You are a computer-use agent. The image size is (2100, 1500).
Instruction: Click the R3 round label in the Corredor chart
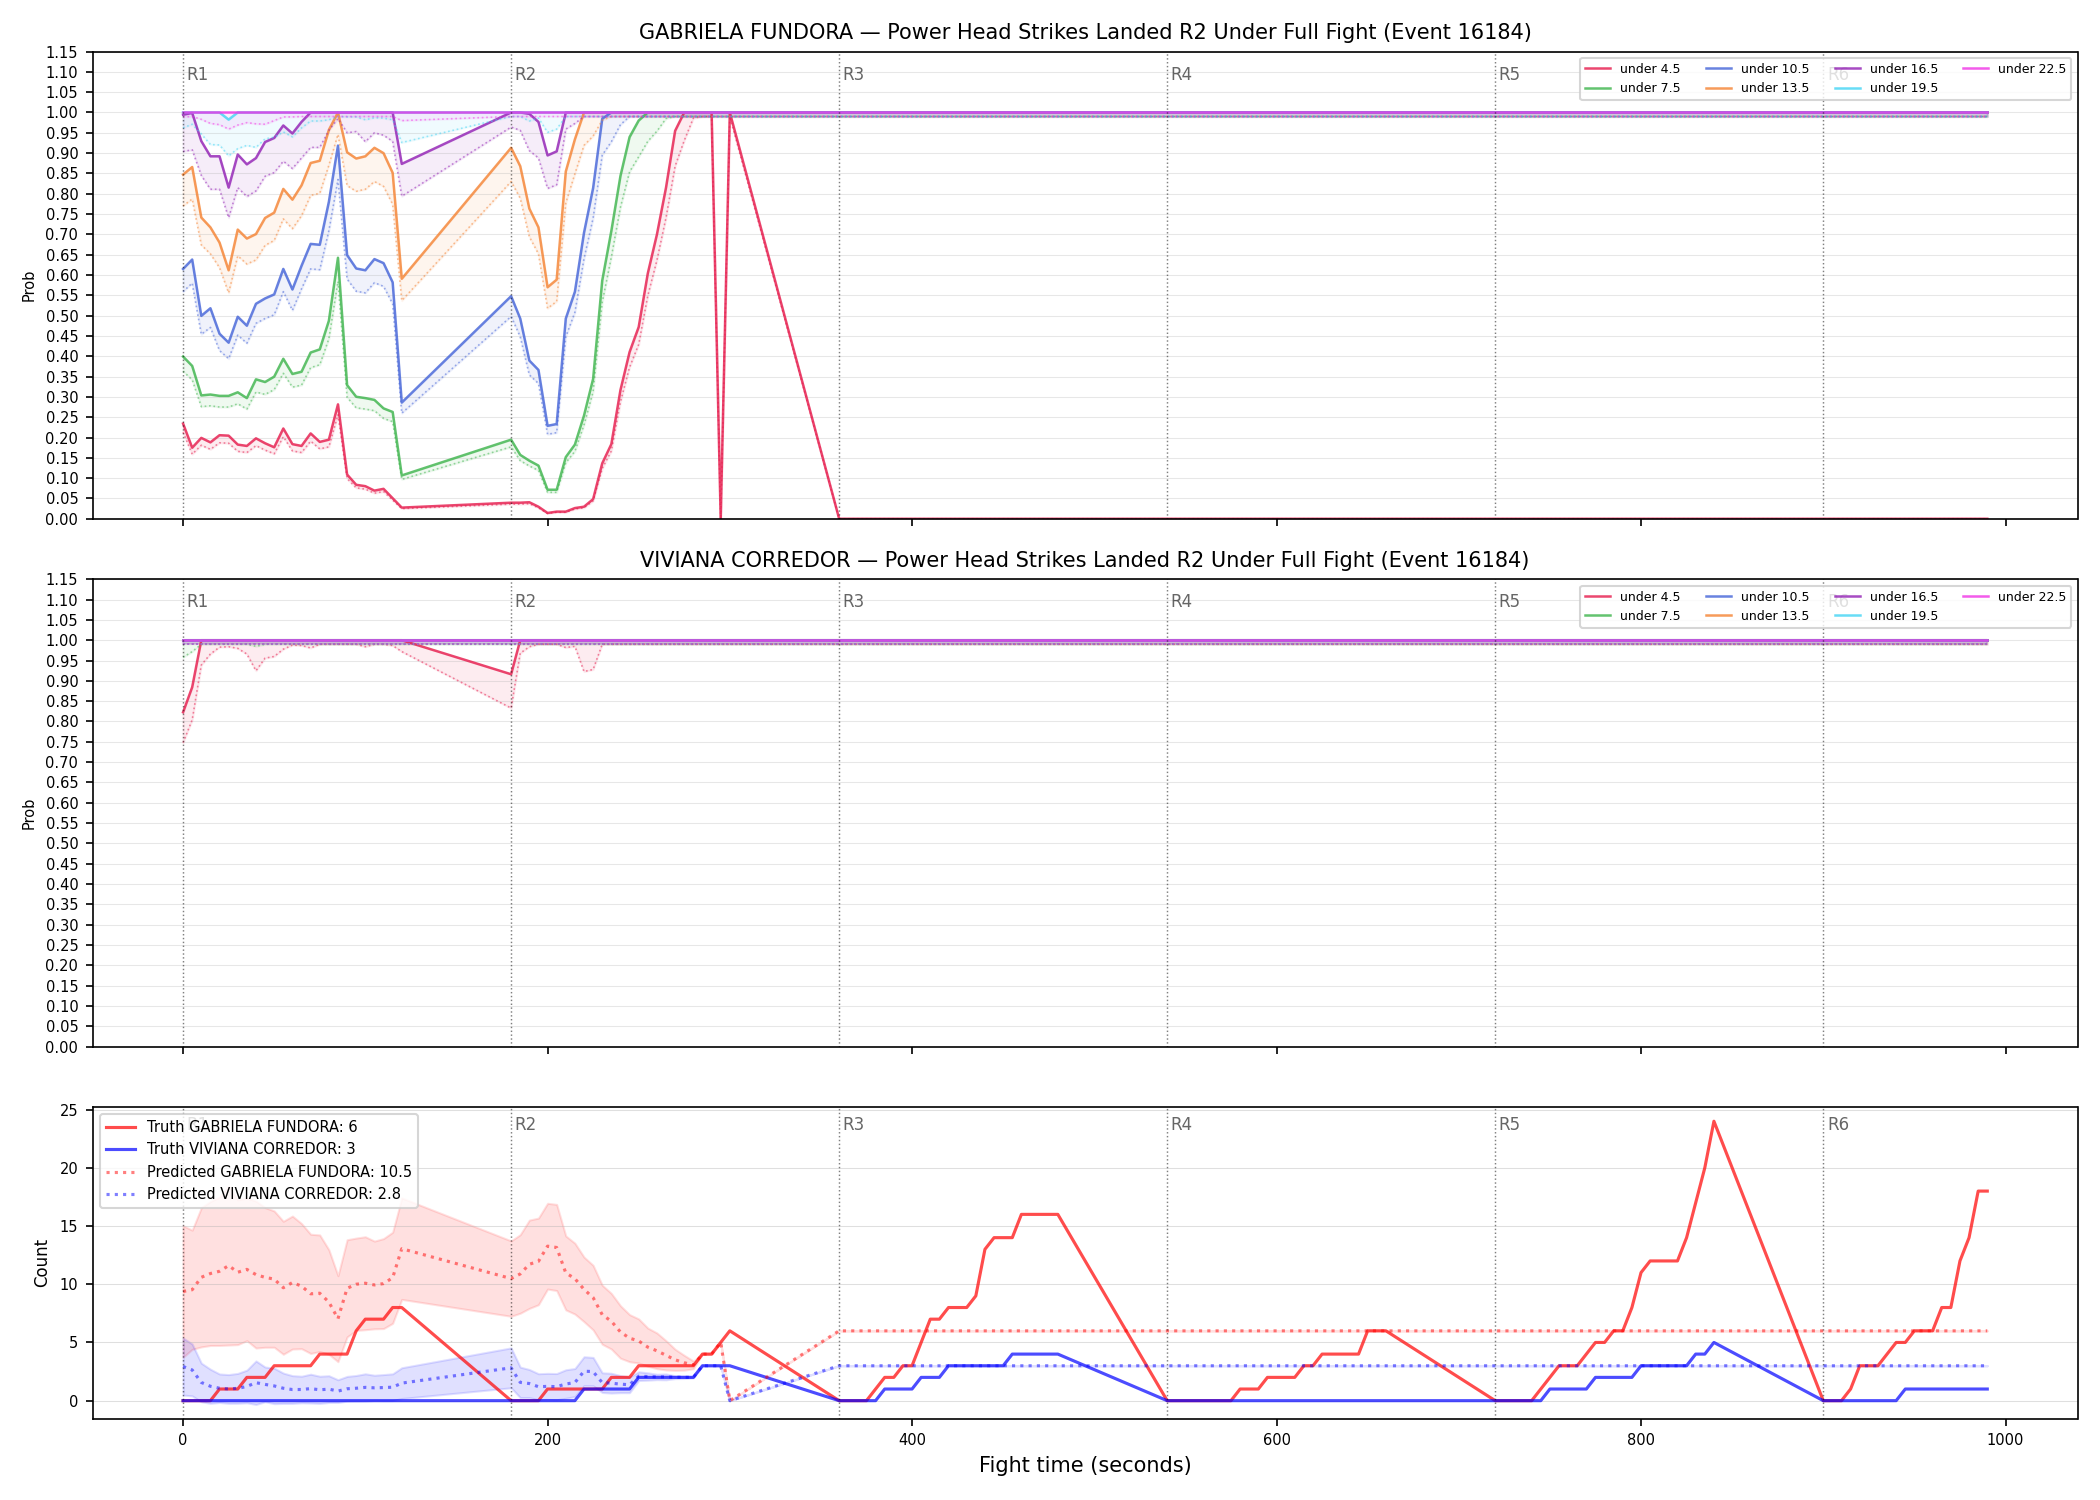[853, 601]
